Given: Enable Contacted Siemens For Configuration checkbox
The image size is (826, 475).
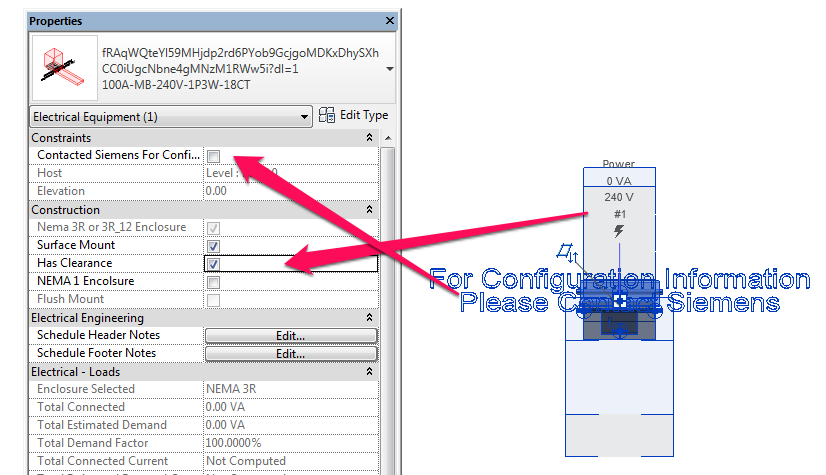Looking at the screenshot, I should [213, 156].
